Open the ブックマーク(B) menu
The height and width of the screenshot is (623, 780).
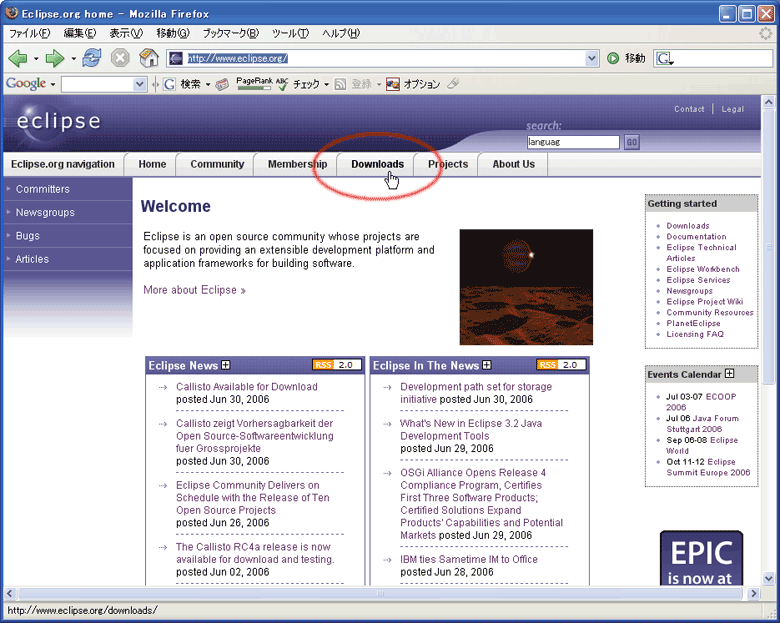231,33
